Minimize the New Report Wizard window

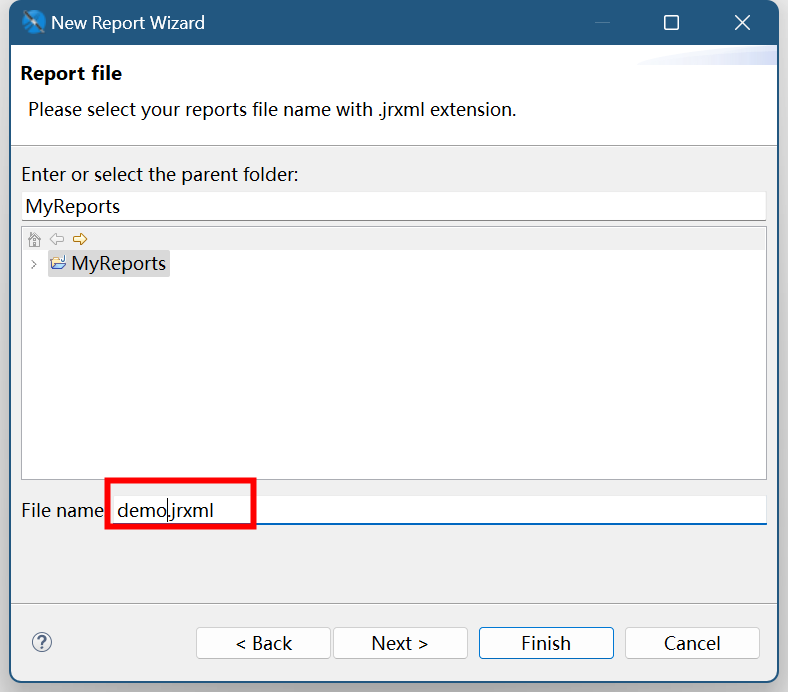[x=601, y=22]
